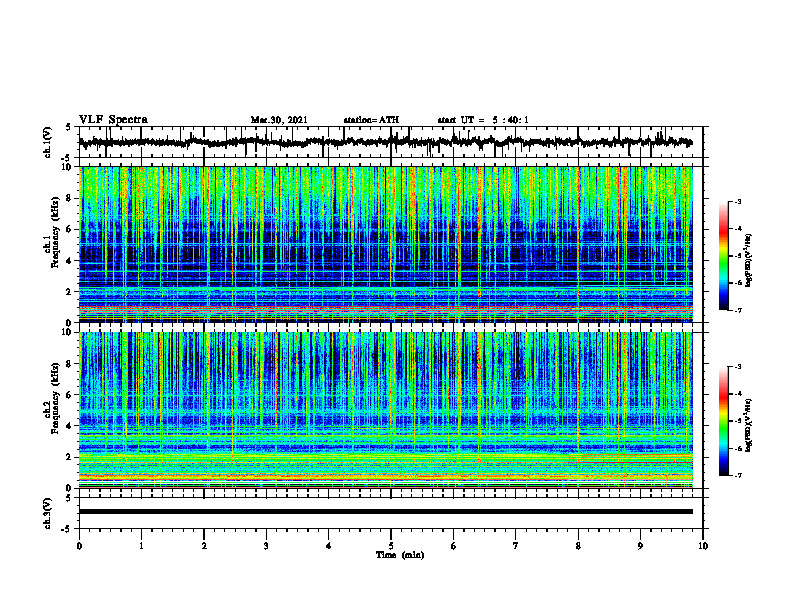Click the ch.2 spectrogram color bar
792x612 pixels.
pos(723,421)
